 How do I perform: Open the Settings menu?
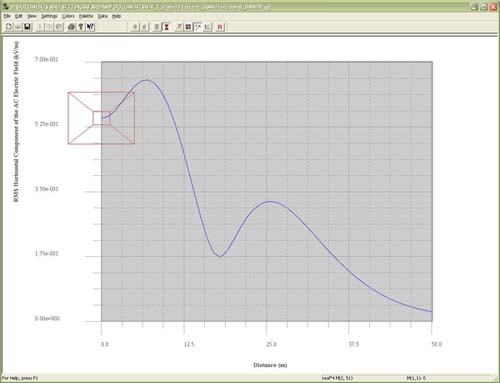pos(49,16)
